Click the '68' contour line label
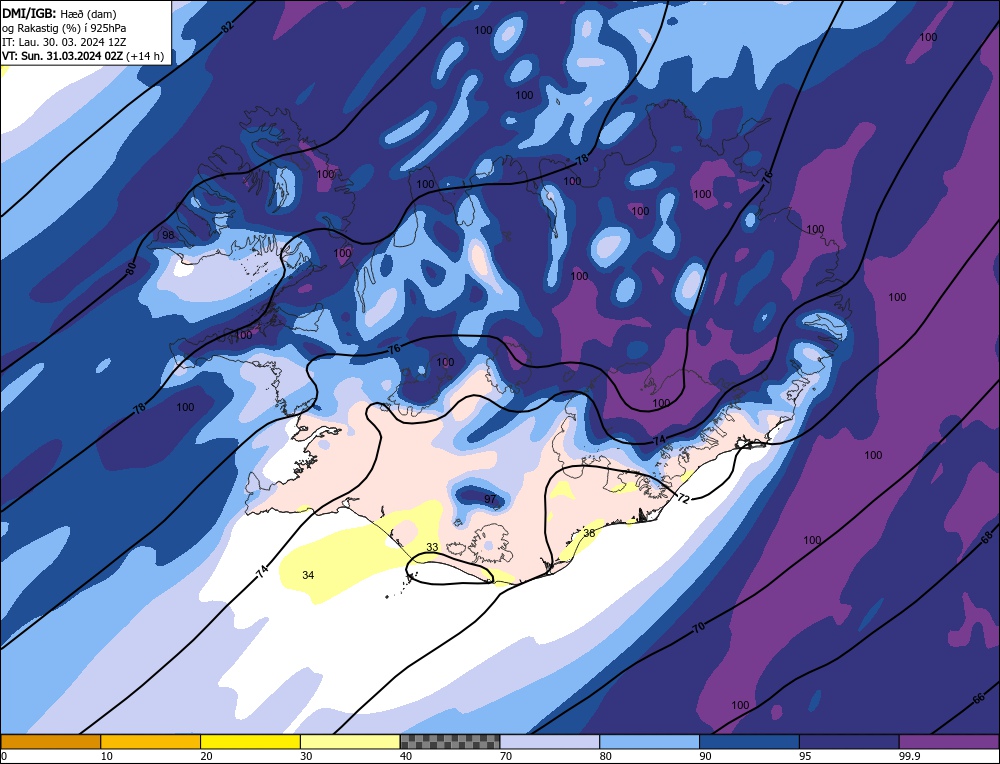Viewport: 1000px width, 764px height. pyautogui.click(x=987, y=538)
